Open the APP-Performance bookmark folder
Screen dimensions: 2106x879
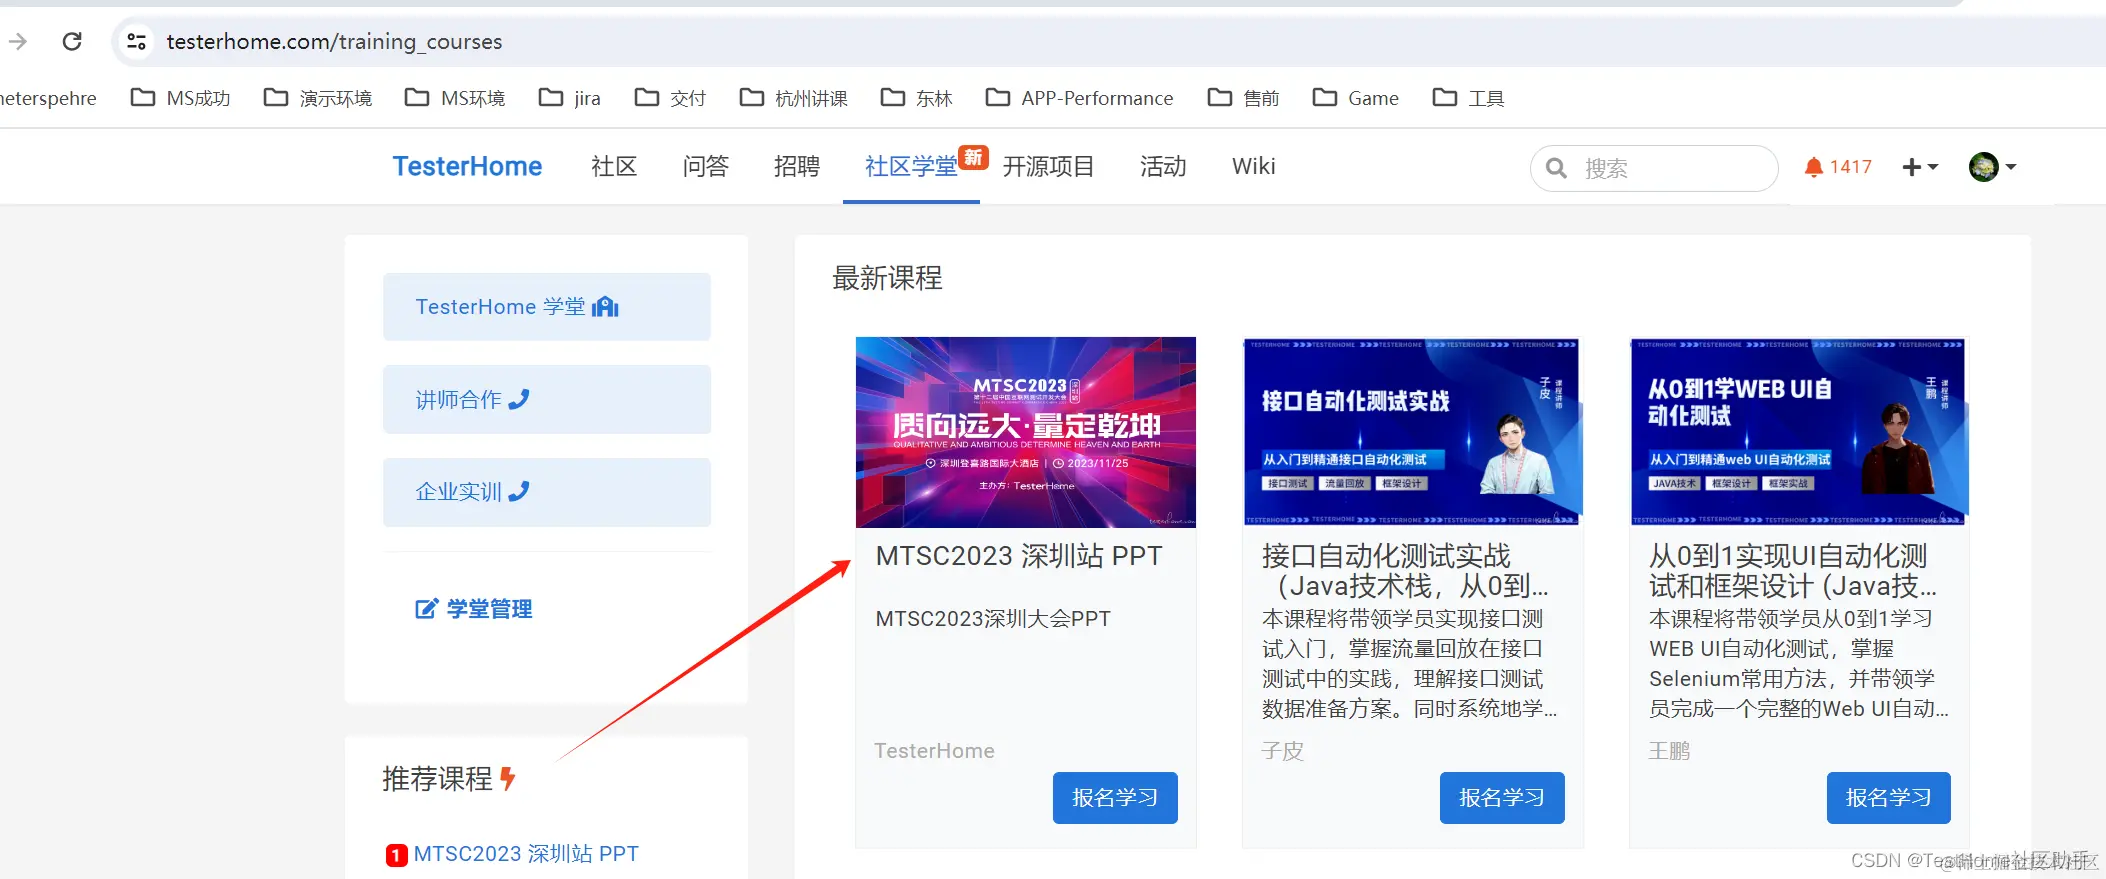(x=1079, y=98)
